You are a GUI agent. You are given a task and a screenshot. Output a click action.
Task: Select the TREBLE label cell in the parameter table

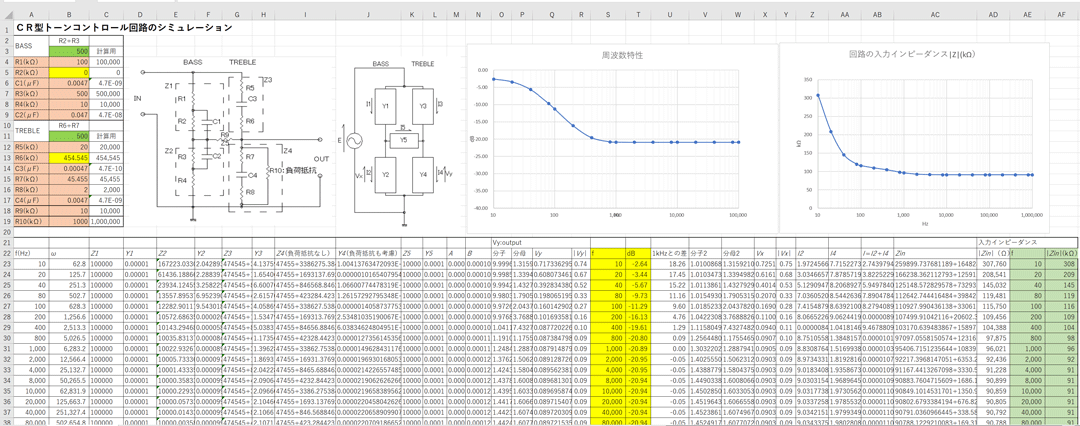pos(32,131)
